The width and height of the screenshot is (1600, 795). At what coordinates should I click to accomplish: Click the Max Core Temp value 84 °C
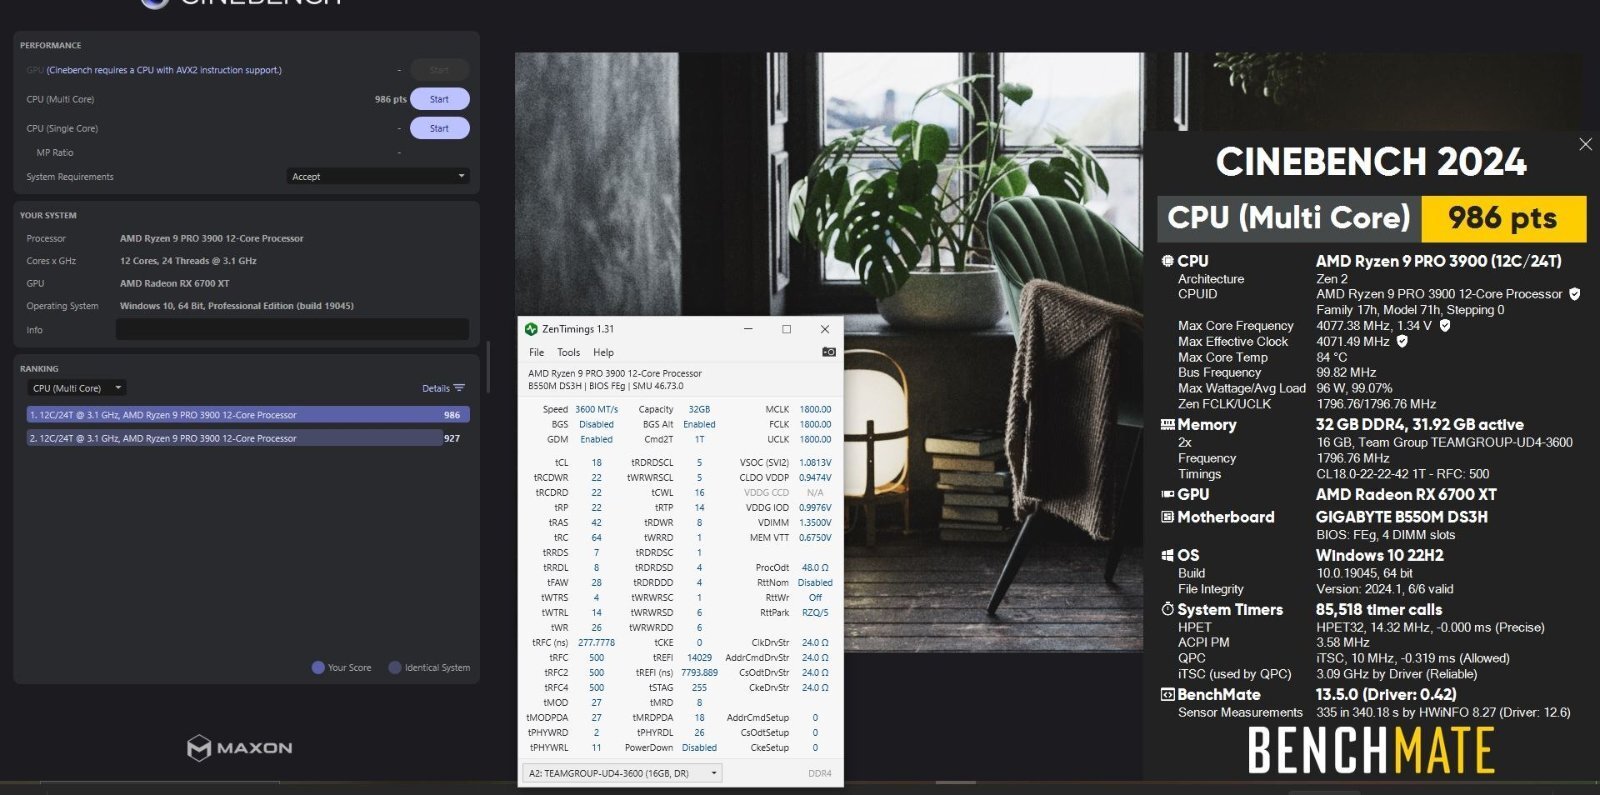tap(1332, 357)
